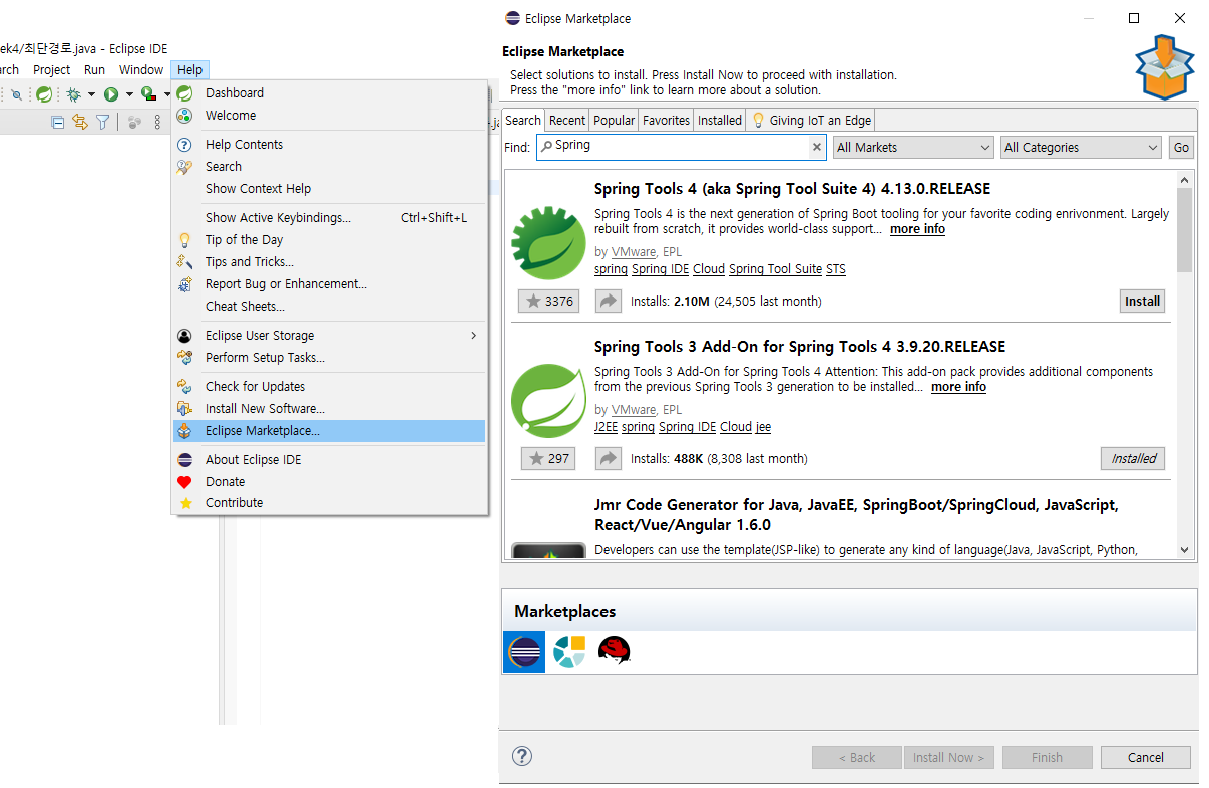Click the Installed button for Spring Tools 3
1209x788 pixels.
1133,458
